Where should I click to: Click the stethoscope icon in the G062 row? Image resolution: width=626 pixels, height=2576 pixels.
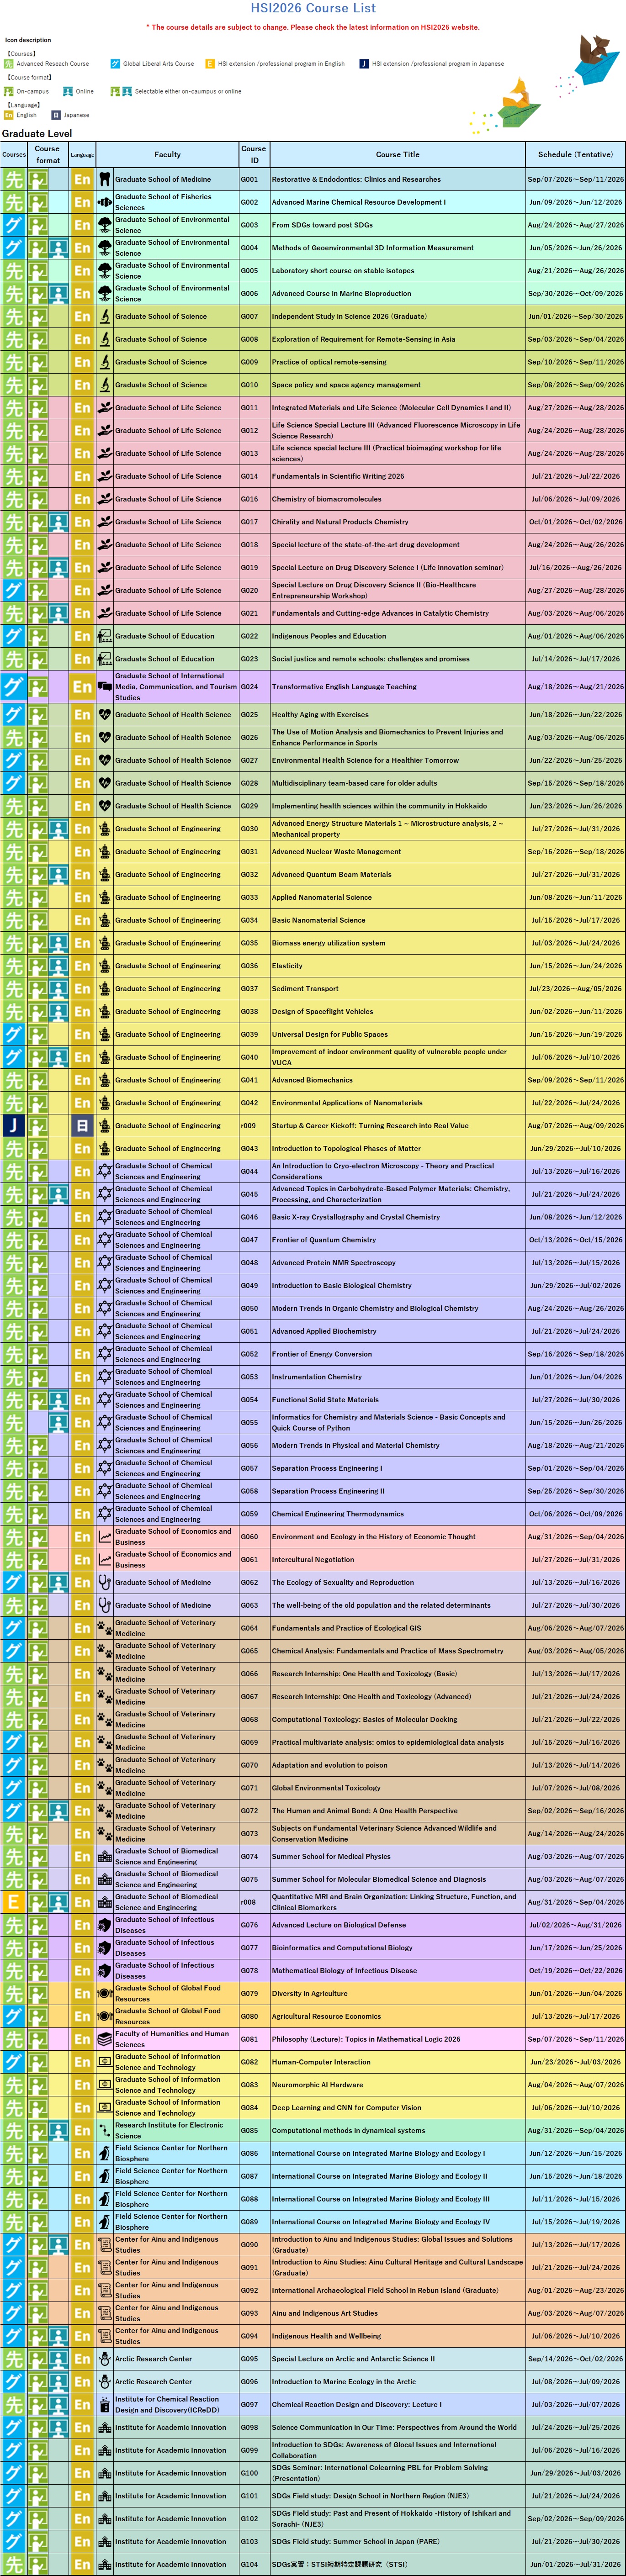(105, 1582)
